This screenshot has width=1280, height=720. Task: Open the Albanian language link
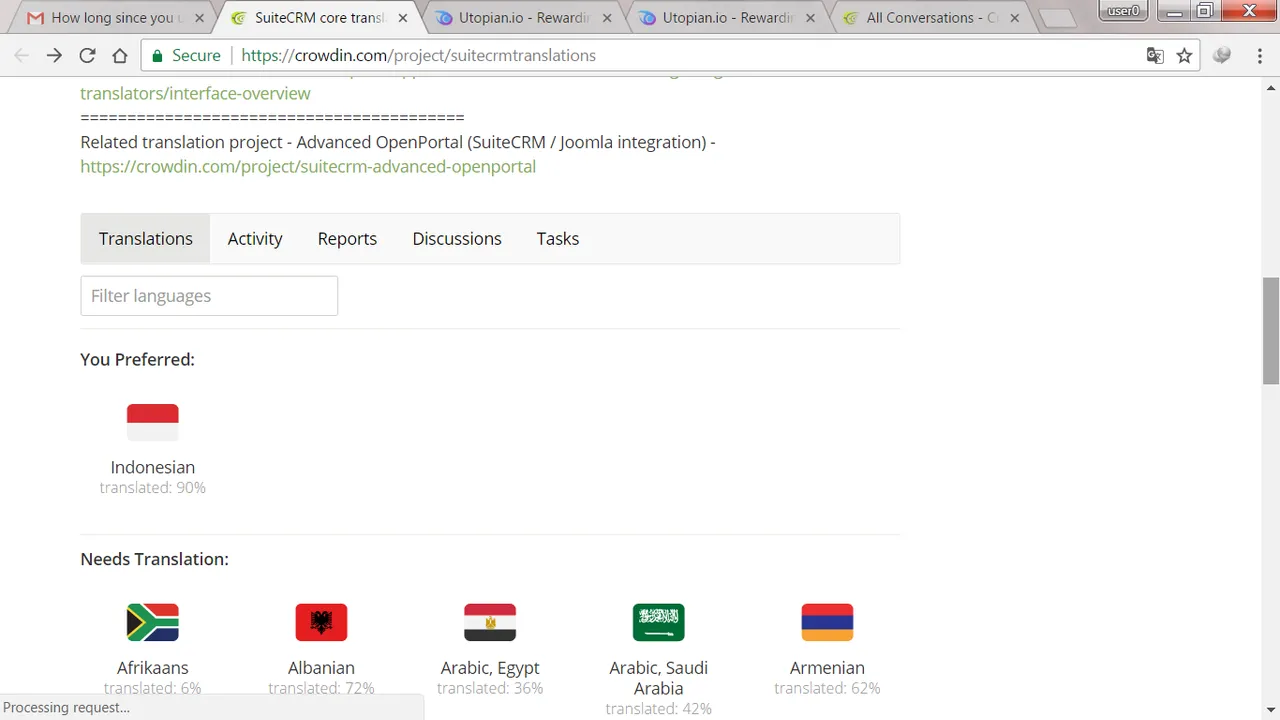321,668
